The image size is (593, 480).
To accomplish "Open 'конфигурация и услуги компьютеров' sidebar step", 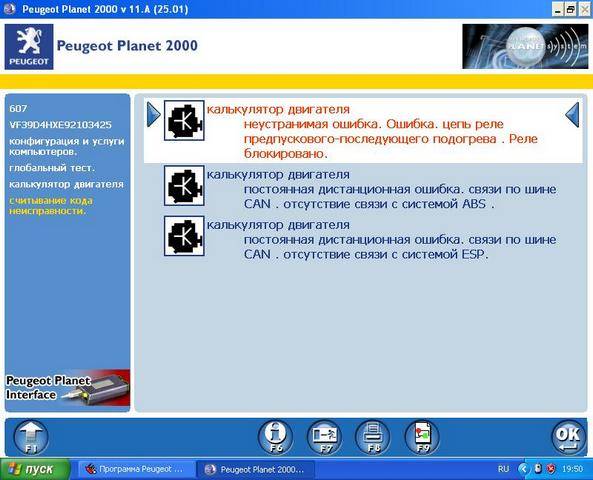I will click(67, 146).
